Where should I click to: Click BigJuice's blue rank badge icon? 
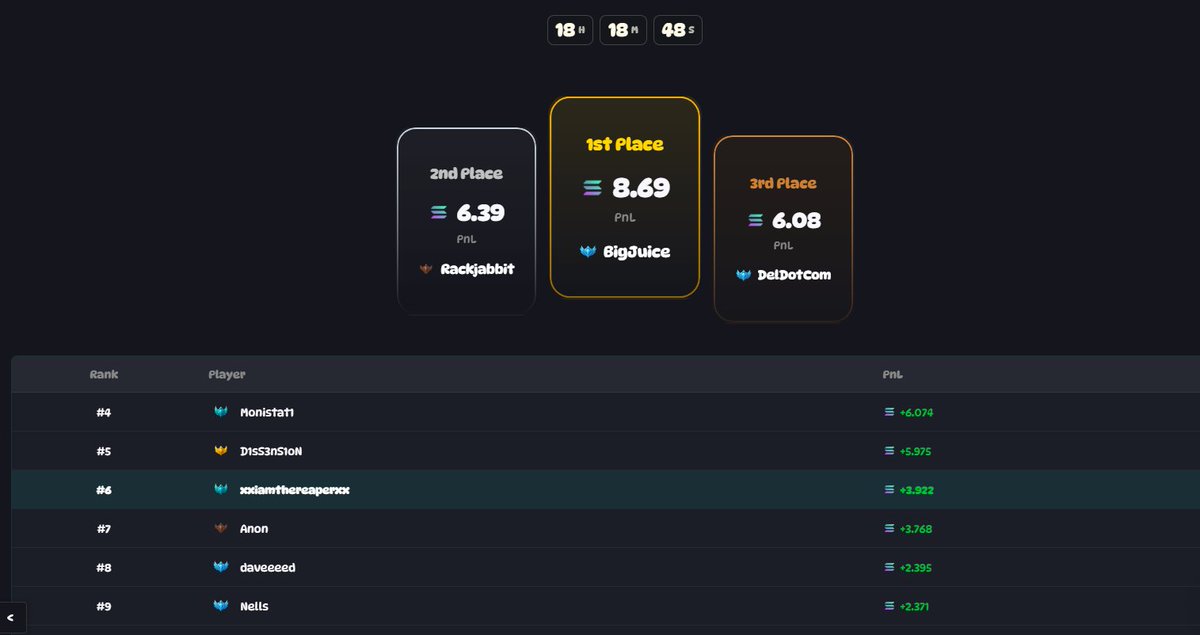[x=588, y=252]
